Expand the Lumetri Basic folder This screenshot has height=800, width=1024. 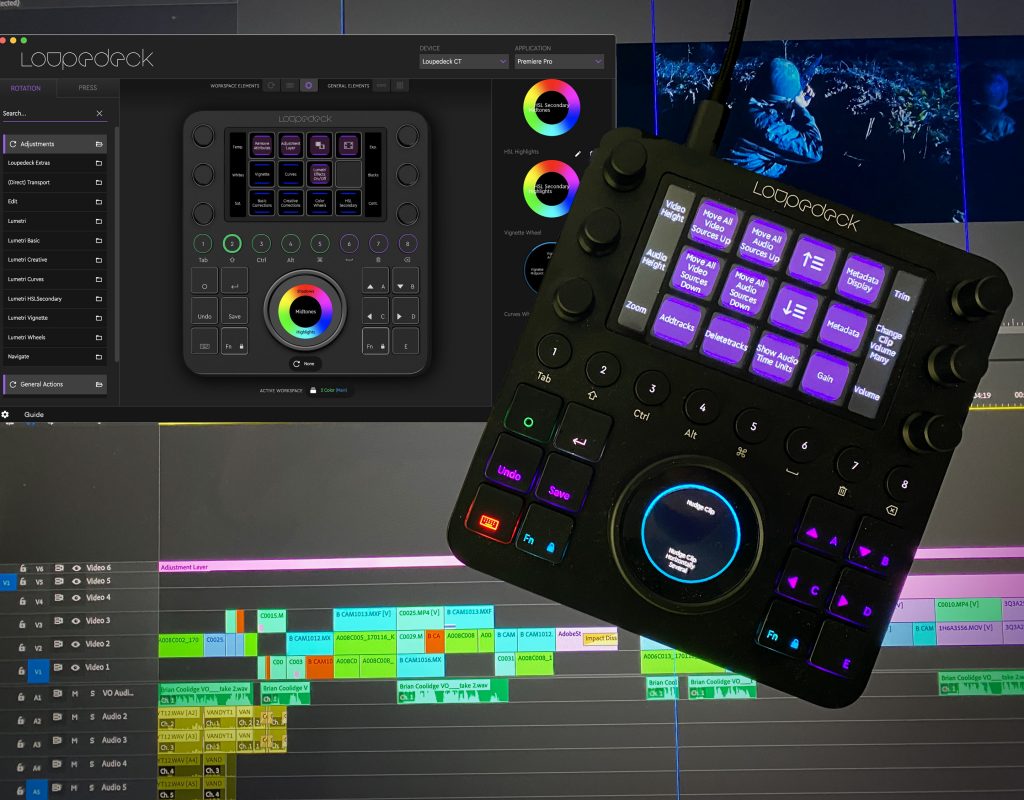pos(55,240)
